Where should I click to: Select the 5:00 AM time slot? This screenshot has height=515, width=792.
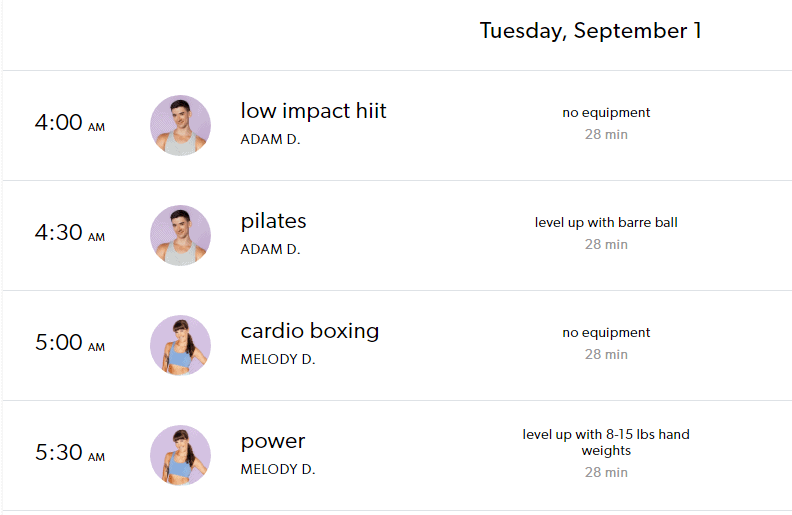tap(70, 343)
